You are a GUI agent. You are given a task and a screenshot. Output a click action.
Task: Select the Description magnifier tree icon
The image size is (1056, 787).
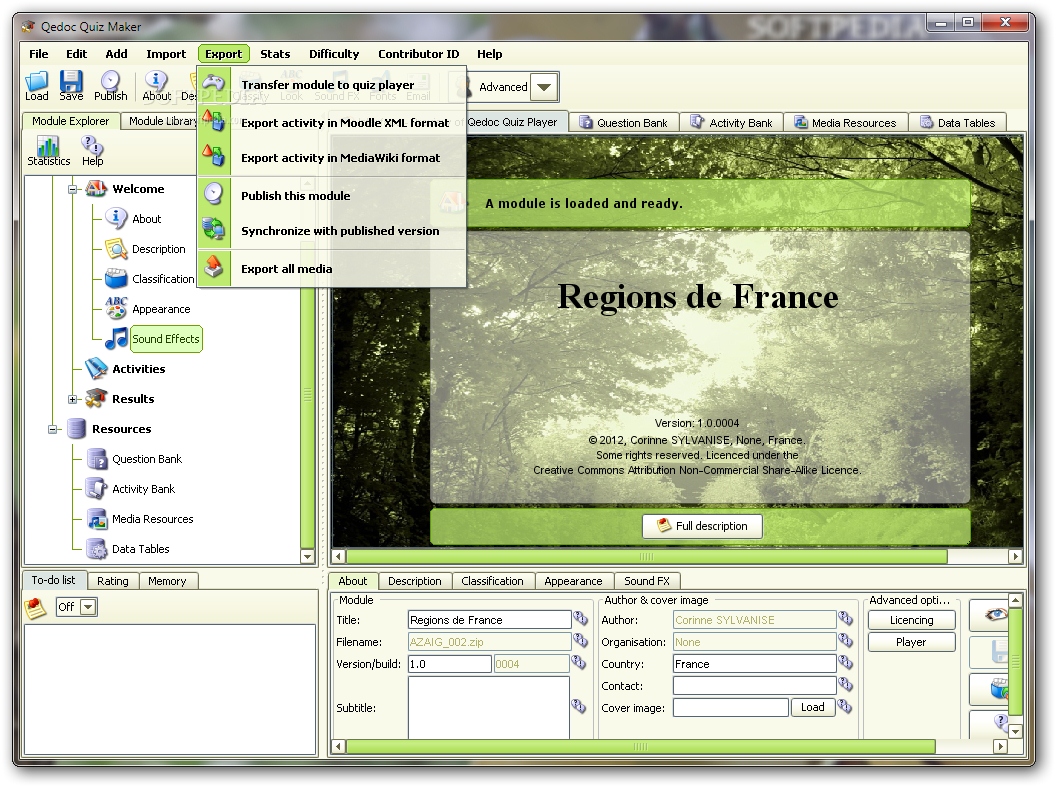[x=116, y=248]
